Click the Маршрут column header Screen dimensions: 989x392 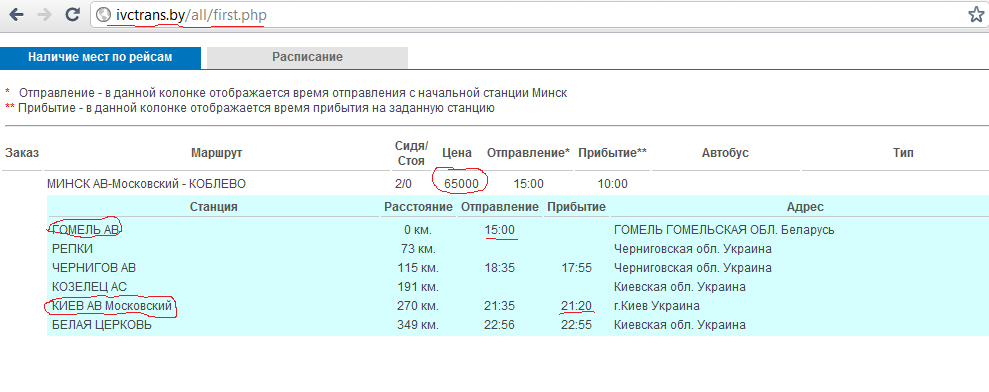click(x=216, y=153)
